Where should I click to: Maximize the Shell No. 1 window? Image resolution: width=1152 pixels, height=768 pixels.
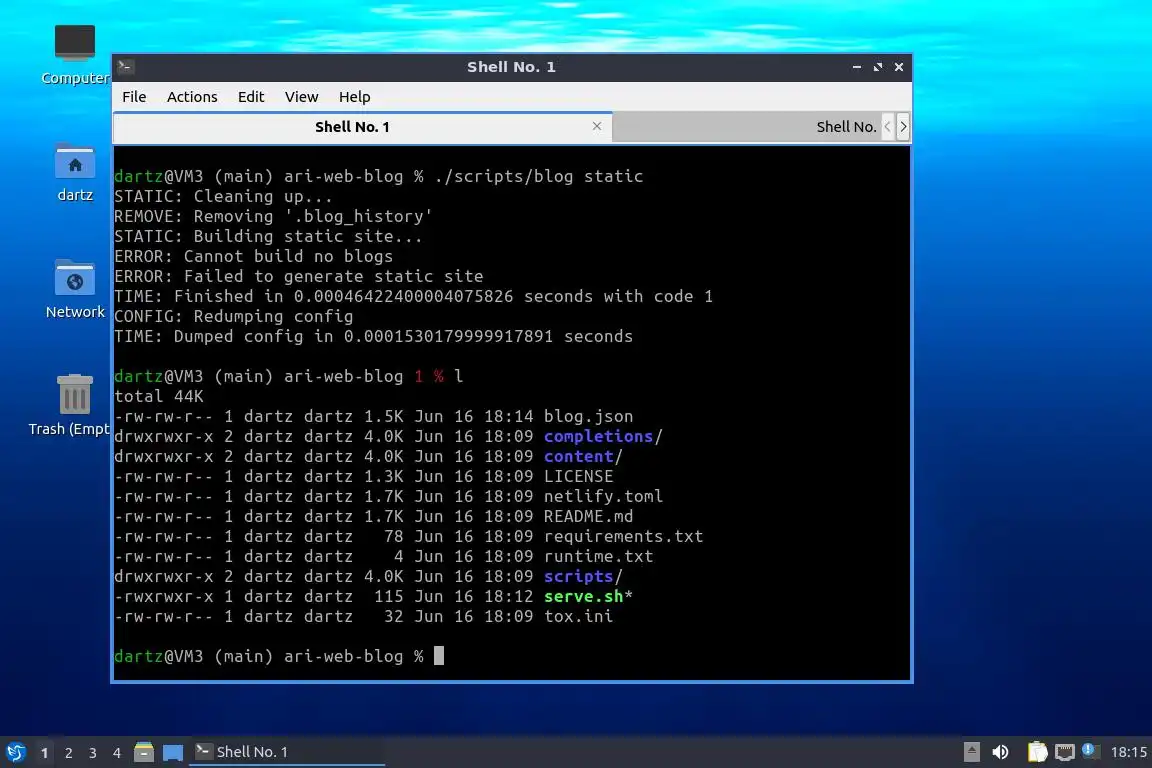point(878,67)
